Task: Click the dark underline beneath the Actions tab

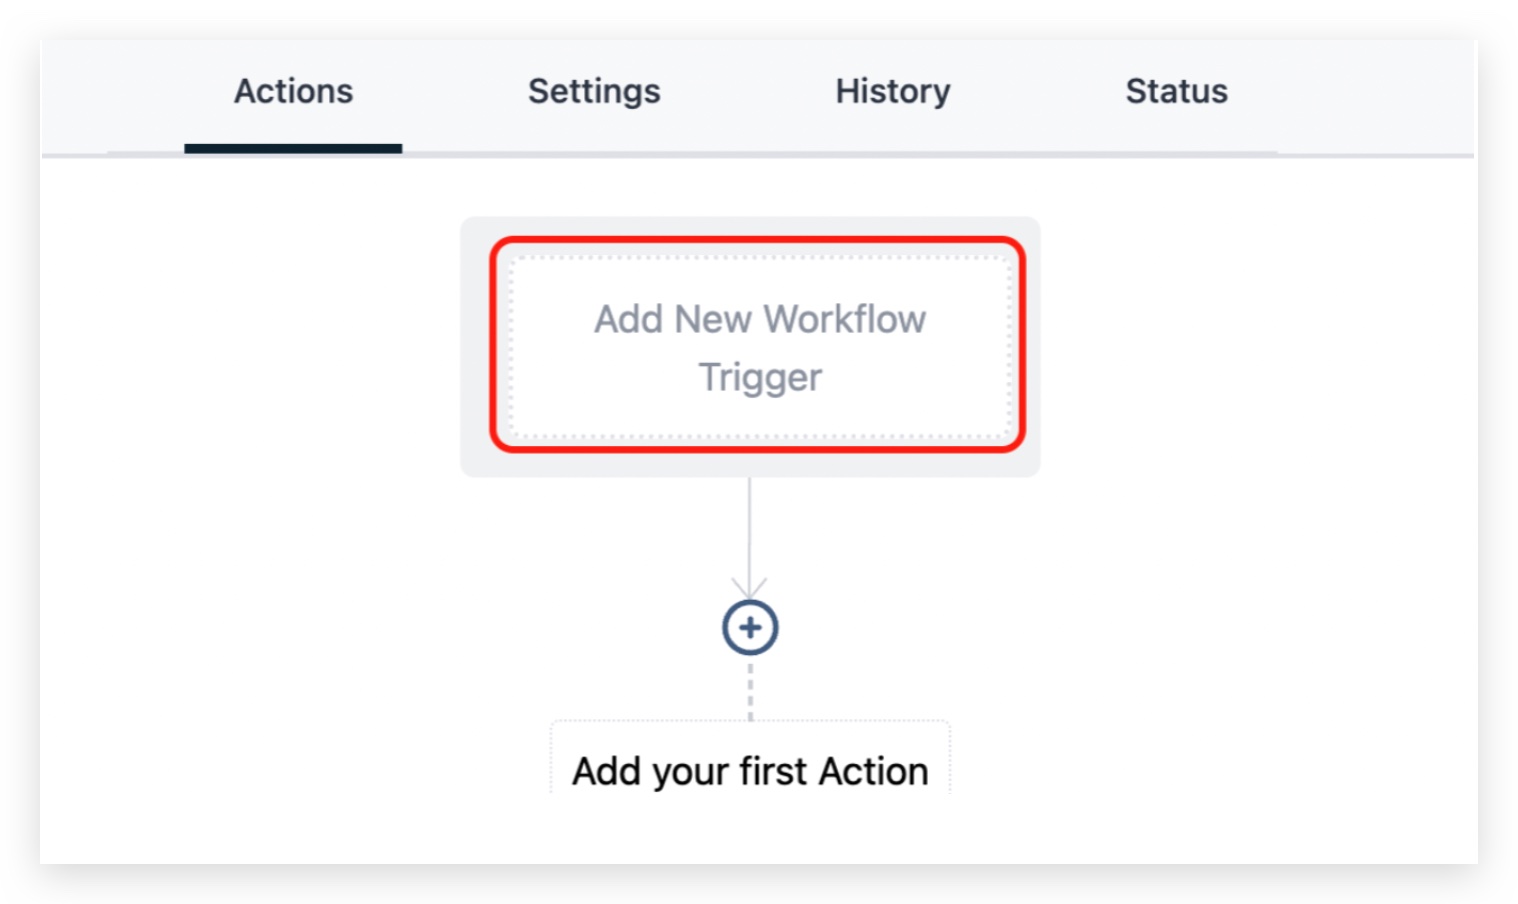Action: pos(293,149)
